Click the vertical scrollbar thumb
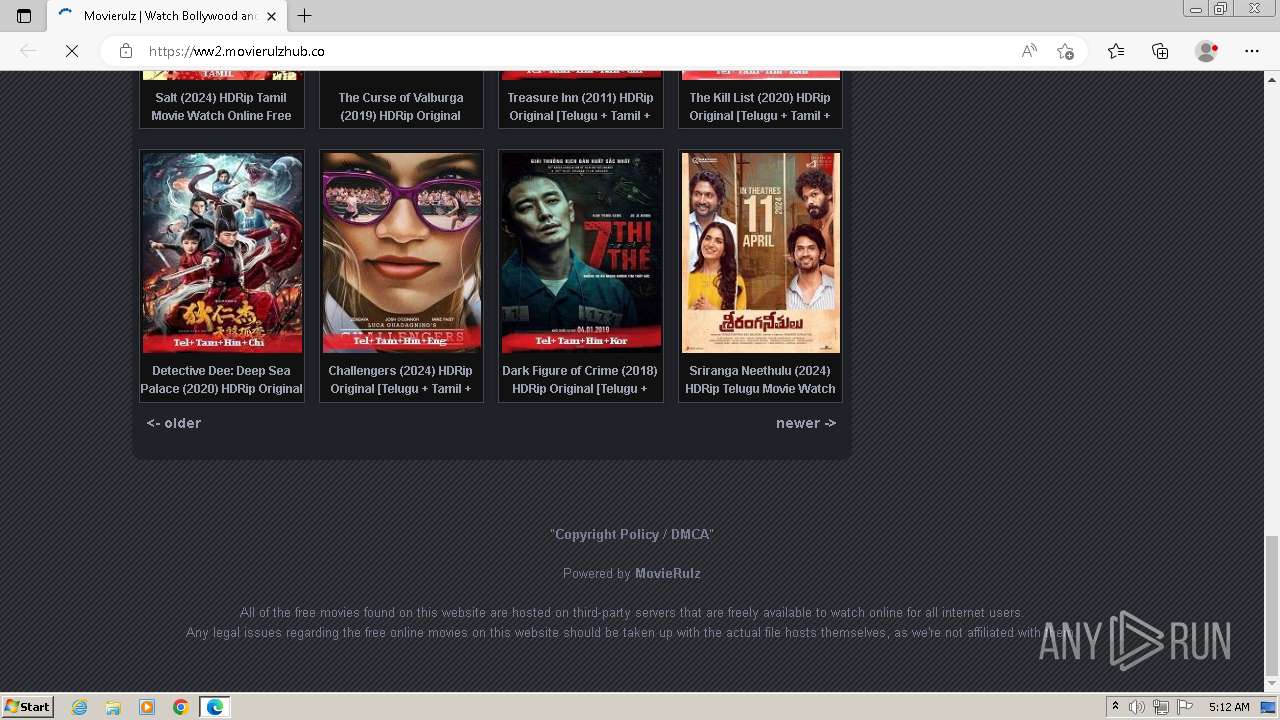This screenshot has height=720, width=1280. pyautogui.click(x=1272, y=606)
